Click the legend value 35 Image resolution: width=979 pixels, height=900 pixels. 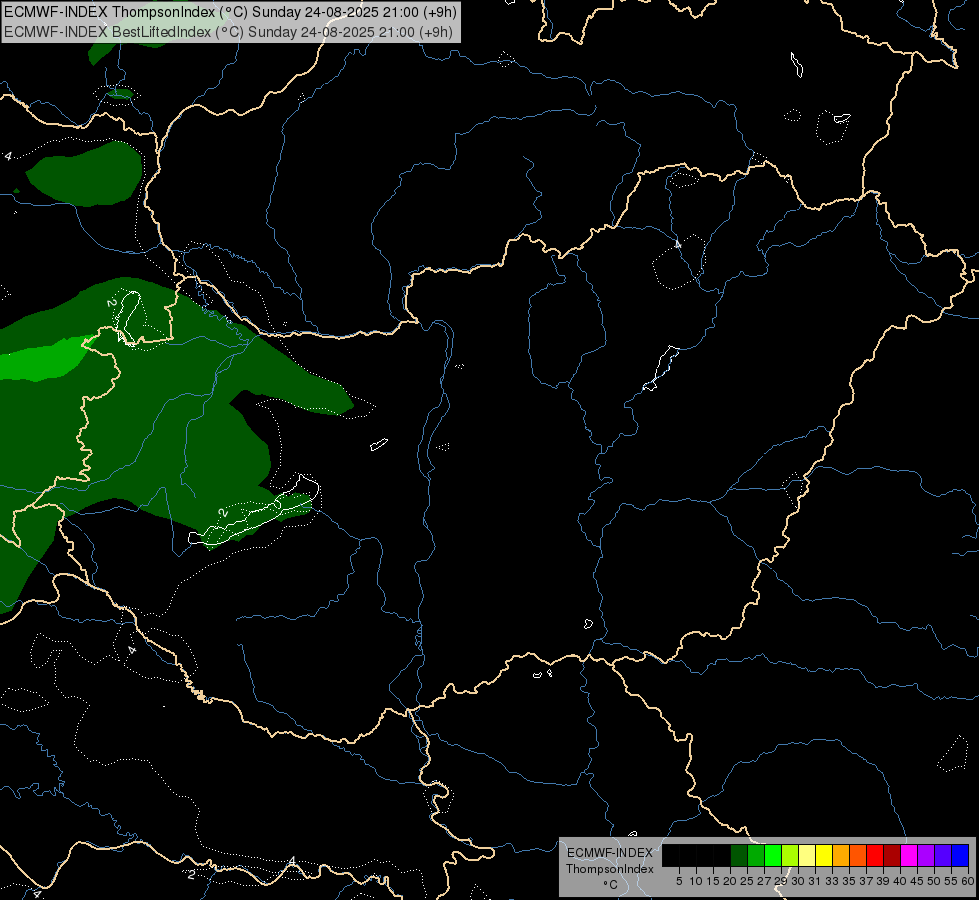849,881
